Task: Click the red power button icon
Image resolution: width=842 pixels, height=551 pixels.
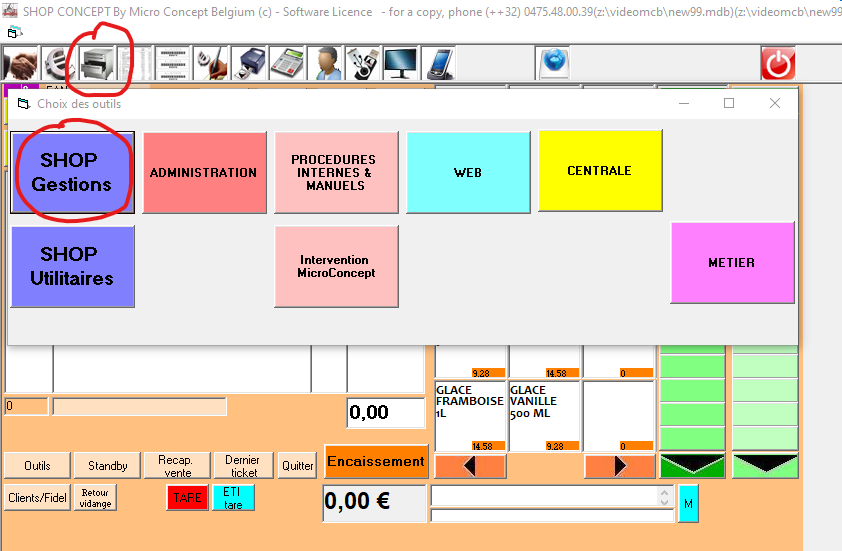Action: tap(778, 63)
